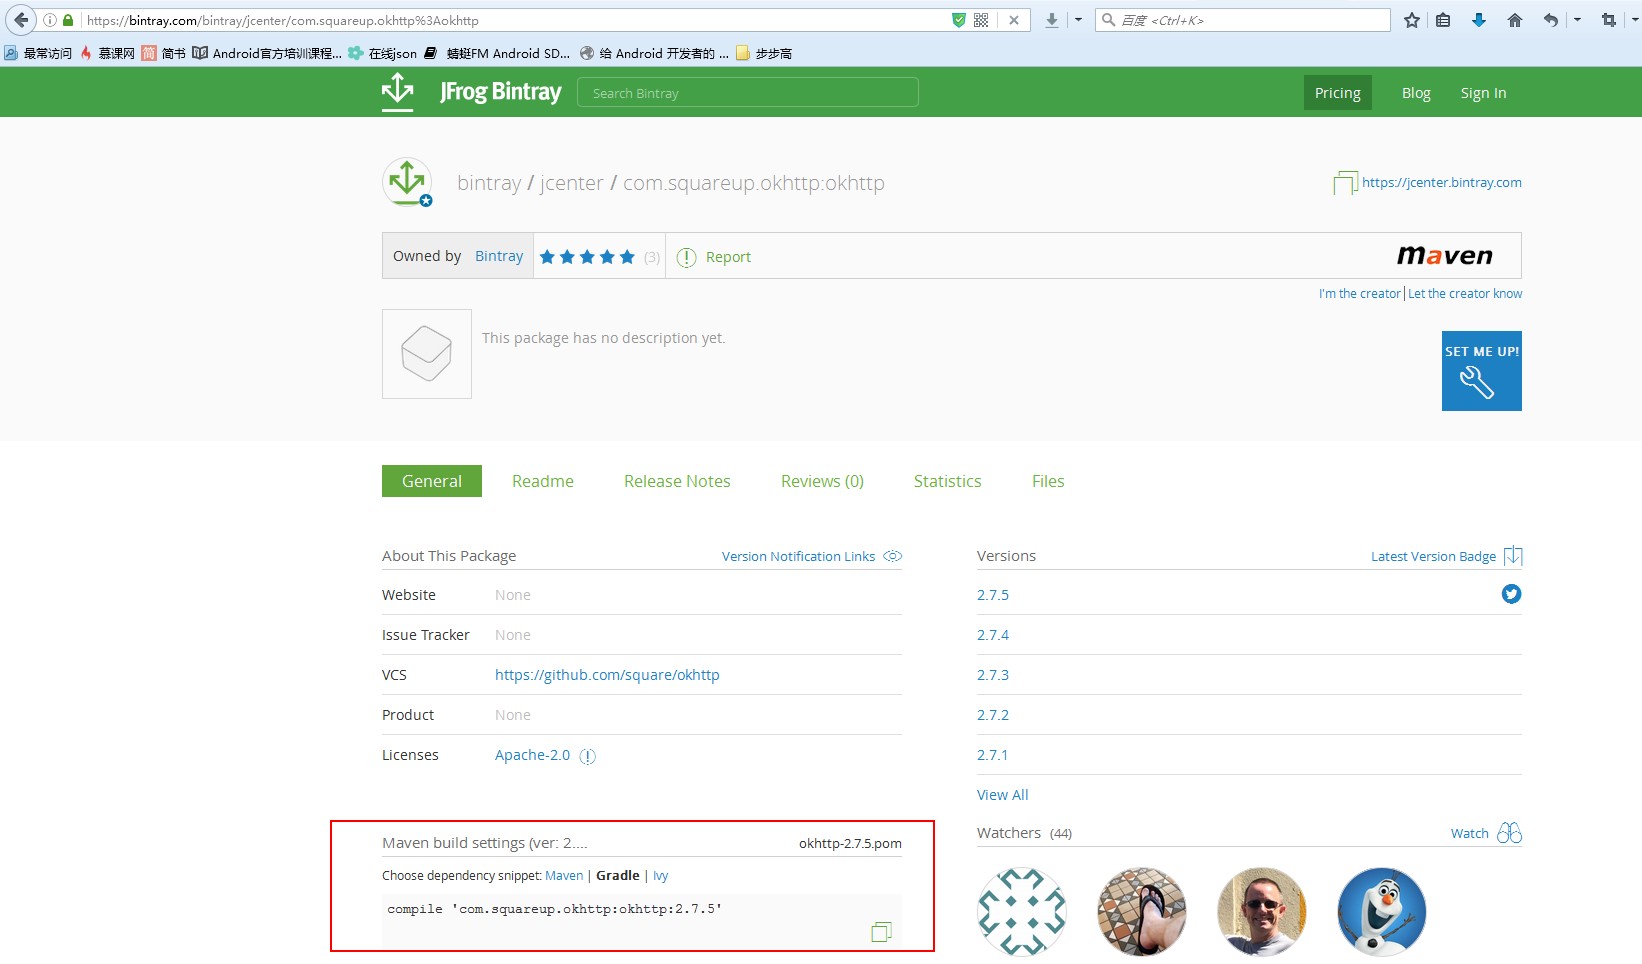The image size is (1642, 964).
Task: Open the Release Notes tab
Action: coord(677,481)
